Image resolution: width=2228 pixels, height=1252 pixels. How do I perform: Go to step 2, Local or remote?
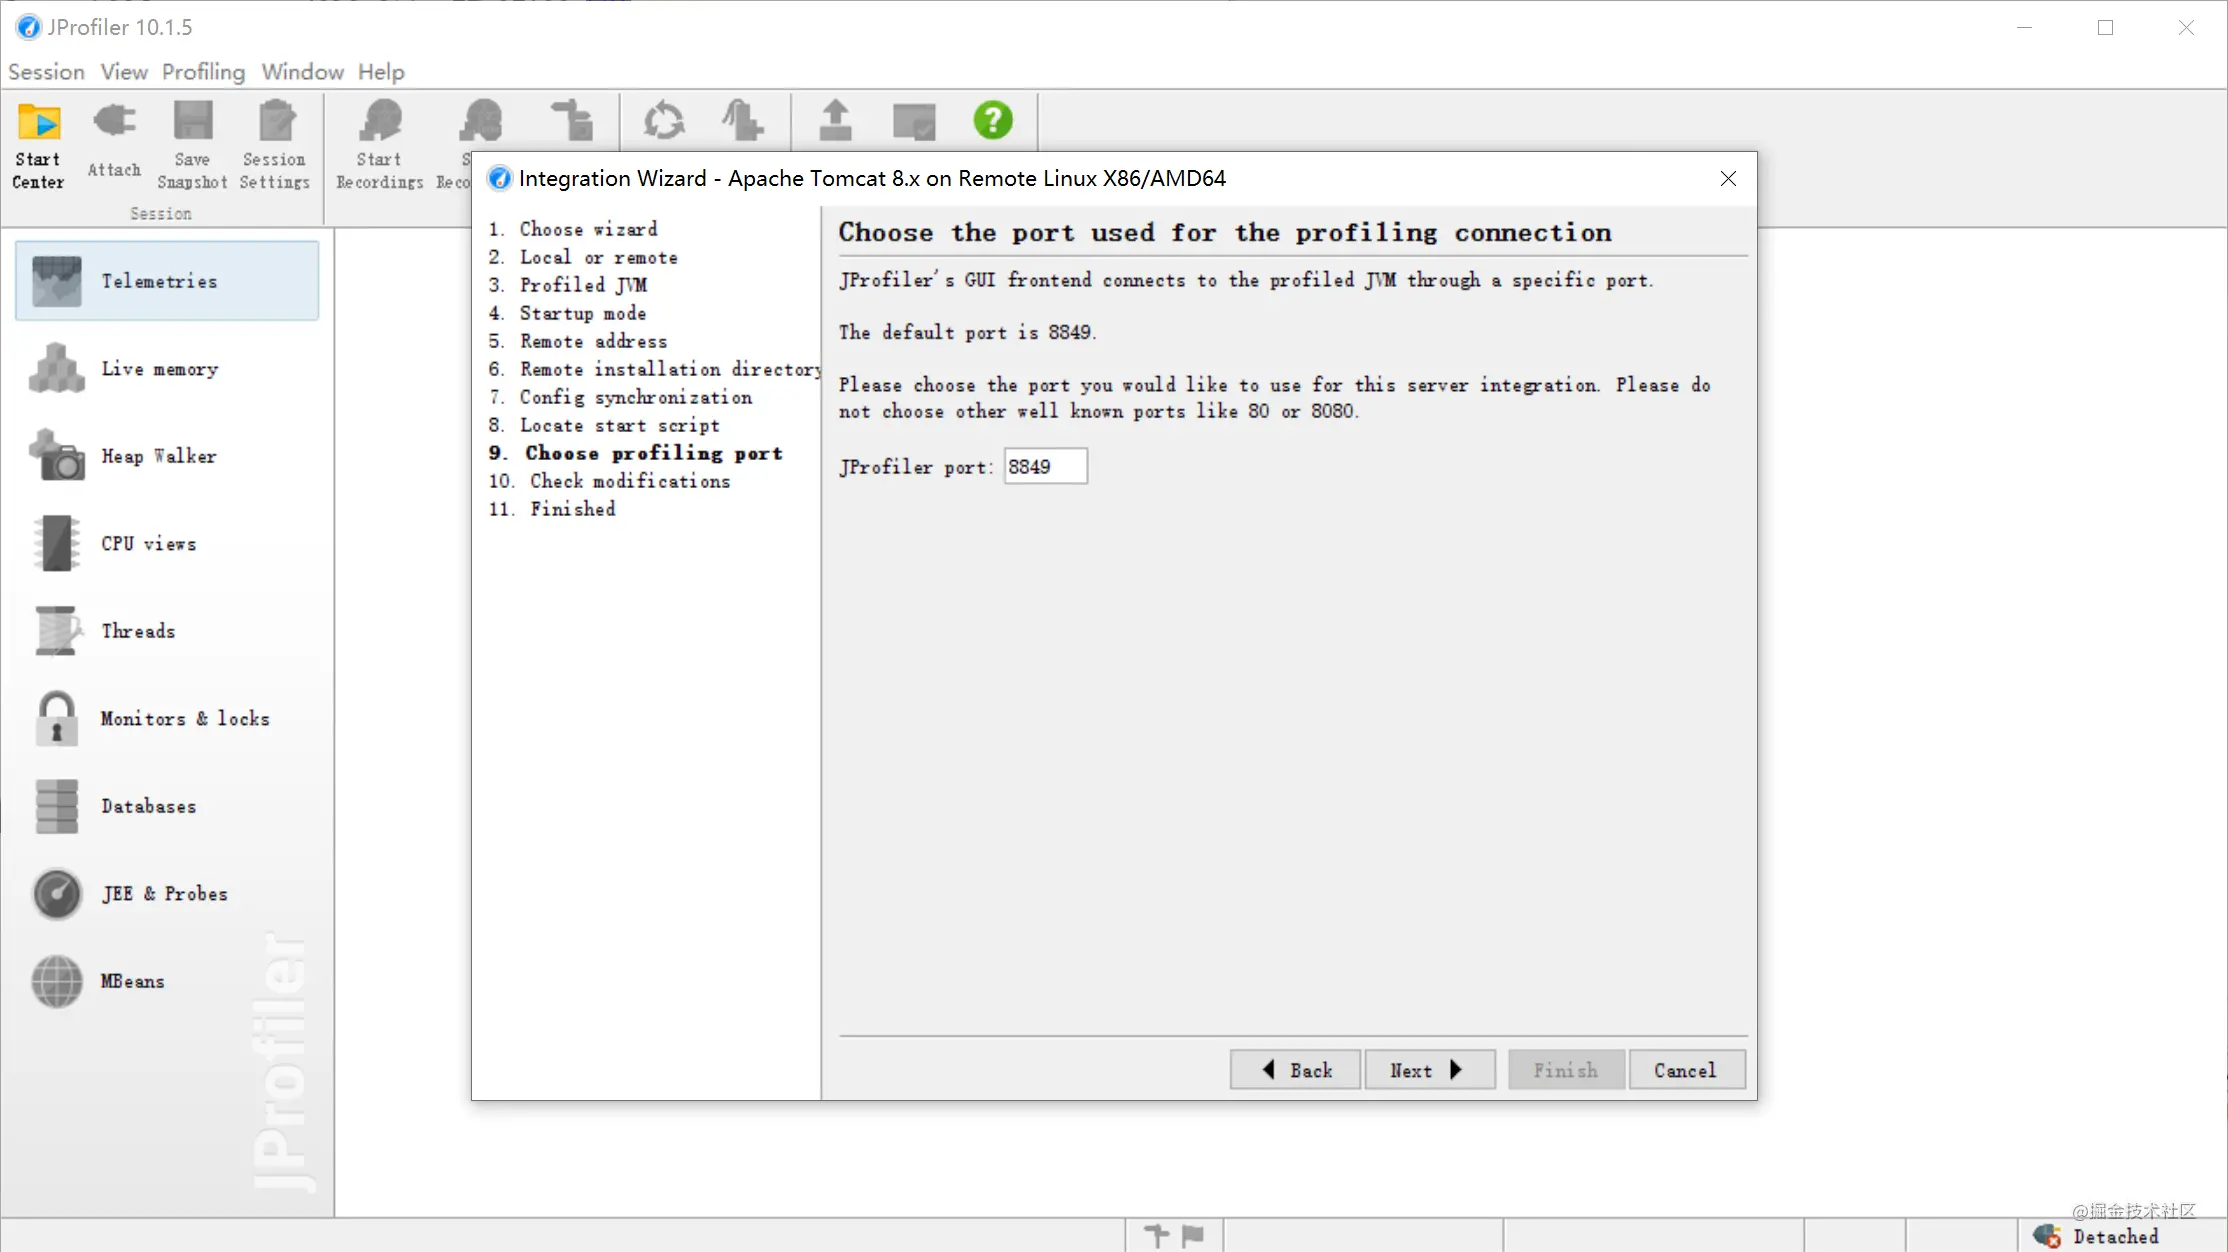coord(598,257)
